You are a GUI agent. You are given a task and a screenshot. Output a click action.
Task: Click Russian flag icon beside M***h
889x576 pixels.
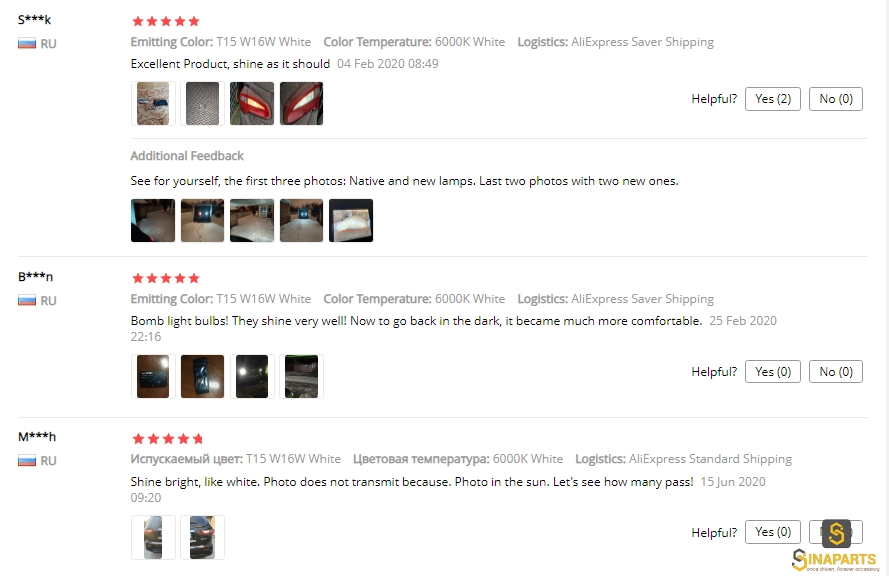tap(27, 461)
